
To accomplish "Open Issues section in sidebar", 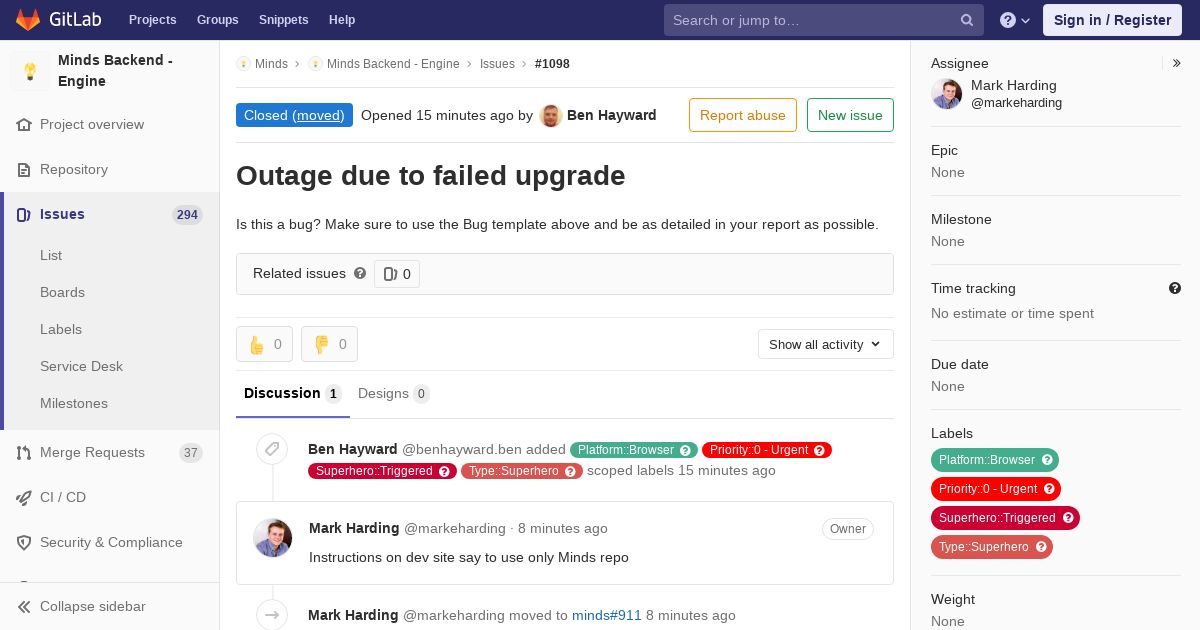I will 110,214.
